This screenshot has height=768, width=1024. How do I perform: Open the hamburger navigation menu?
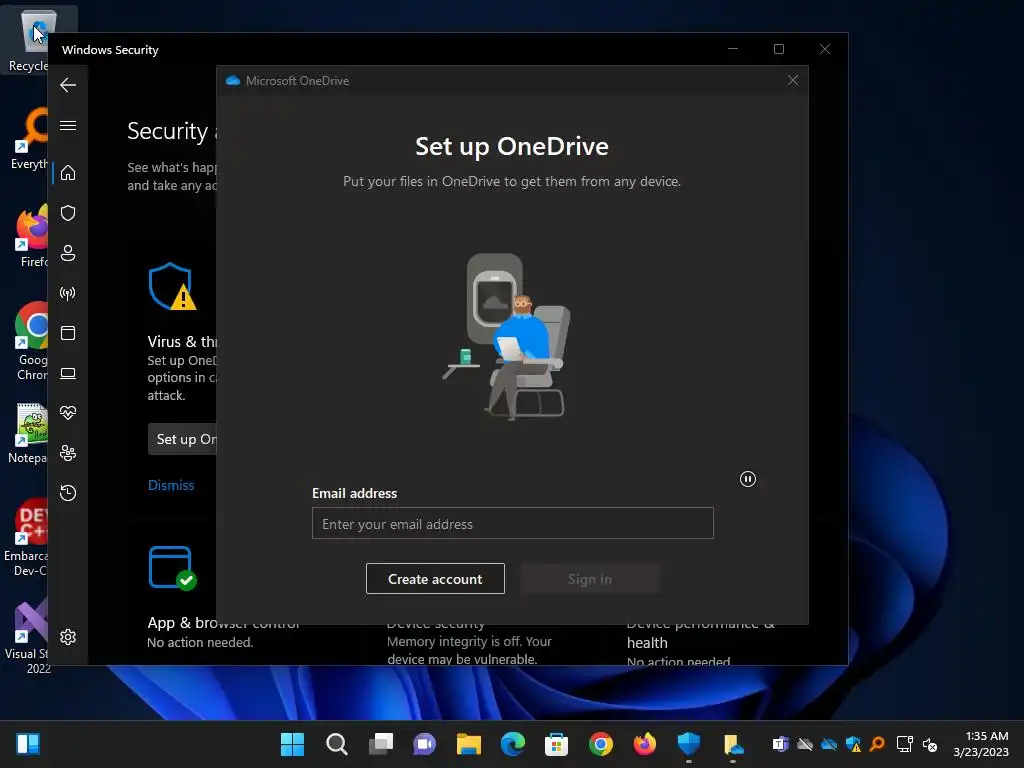pyautogui.click(x=68, y=125)
